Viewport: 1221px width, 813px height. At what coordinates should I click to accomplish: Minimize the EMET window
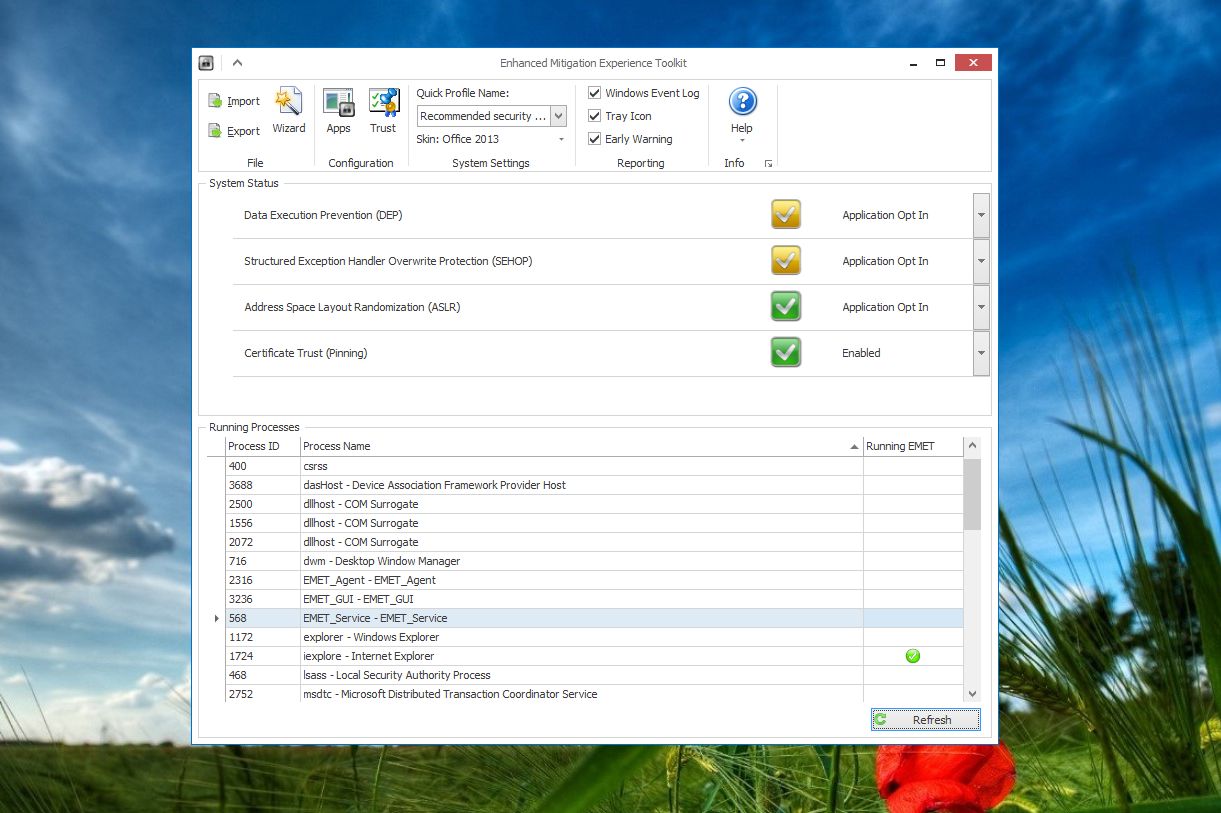(912, 63)
